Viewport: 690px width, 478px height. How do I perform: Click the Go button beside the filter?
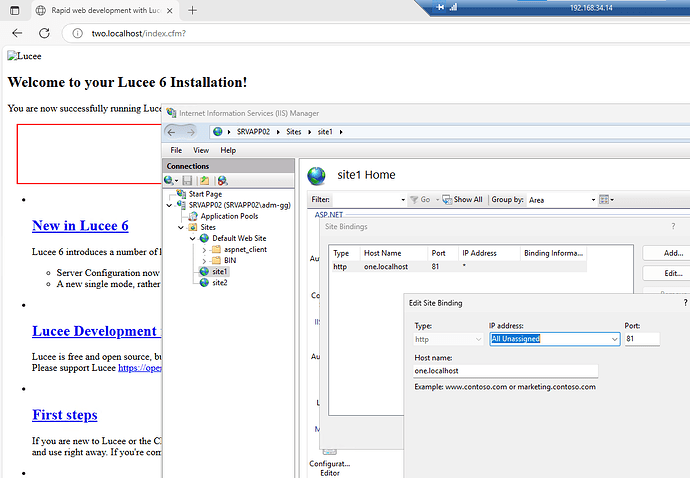coord(421,200)
